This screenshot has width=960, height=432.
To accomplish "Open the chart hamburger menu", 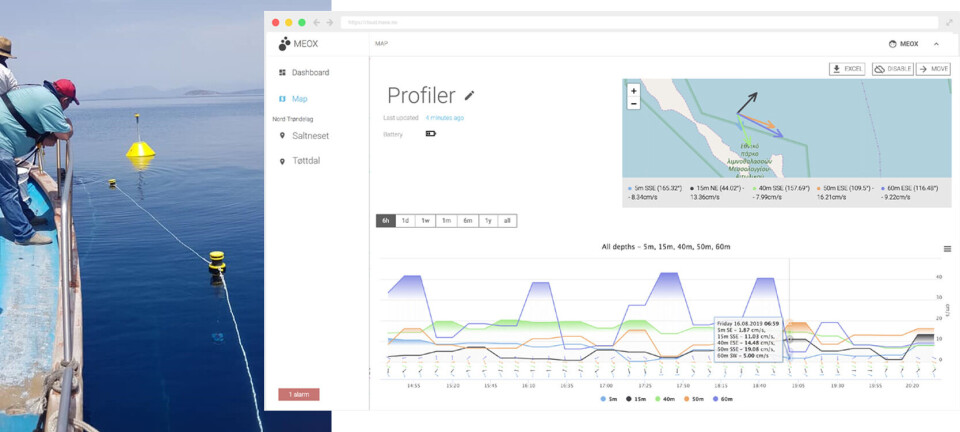I will click(947, 248).
